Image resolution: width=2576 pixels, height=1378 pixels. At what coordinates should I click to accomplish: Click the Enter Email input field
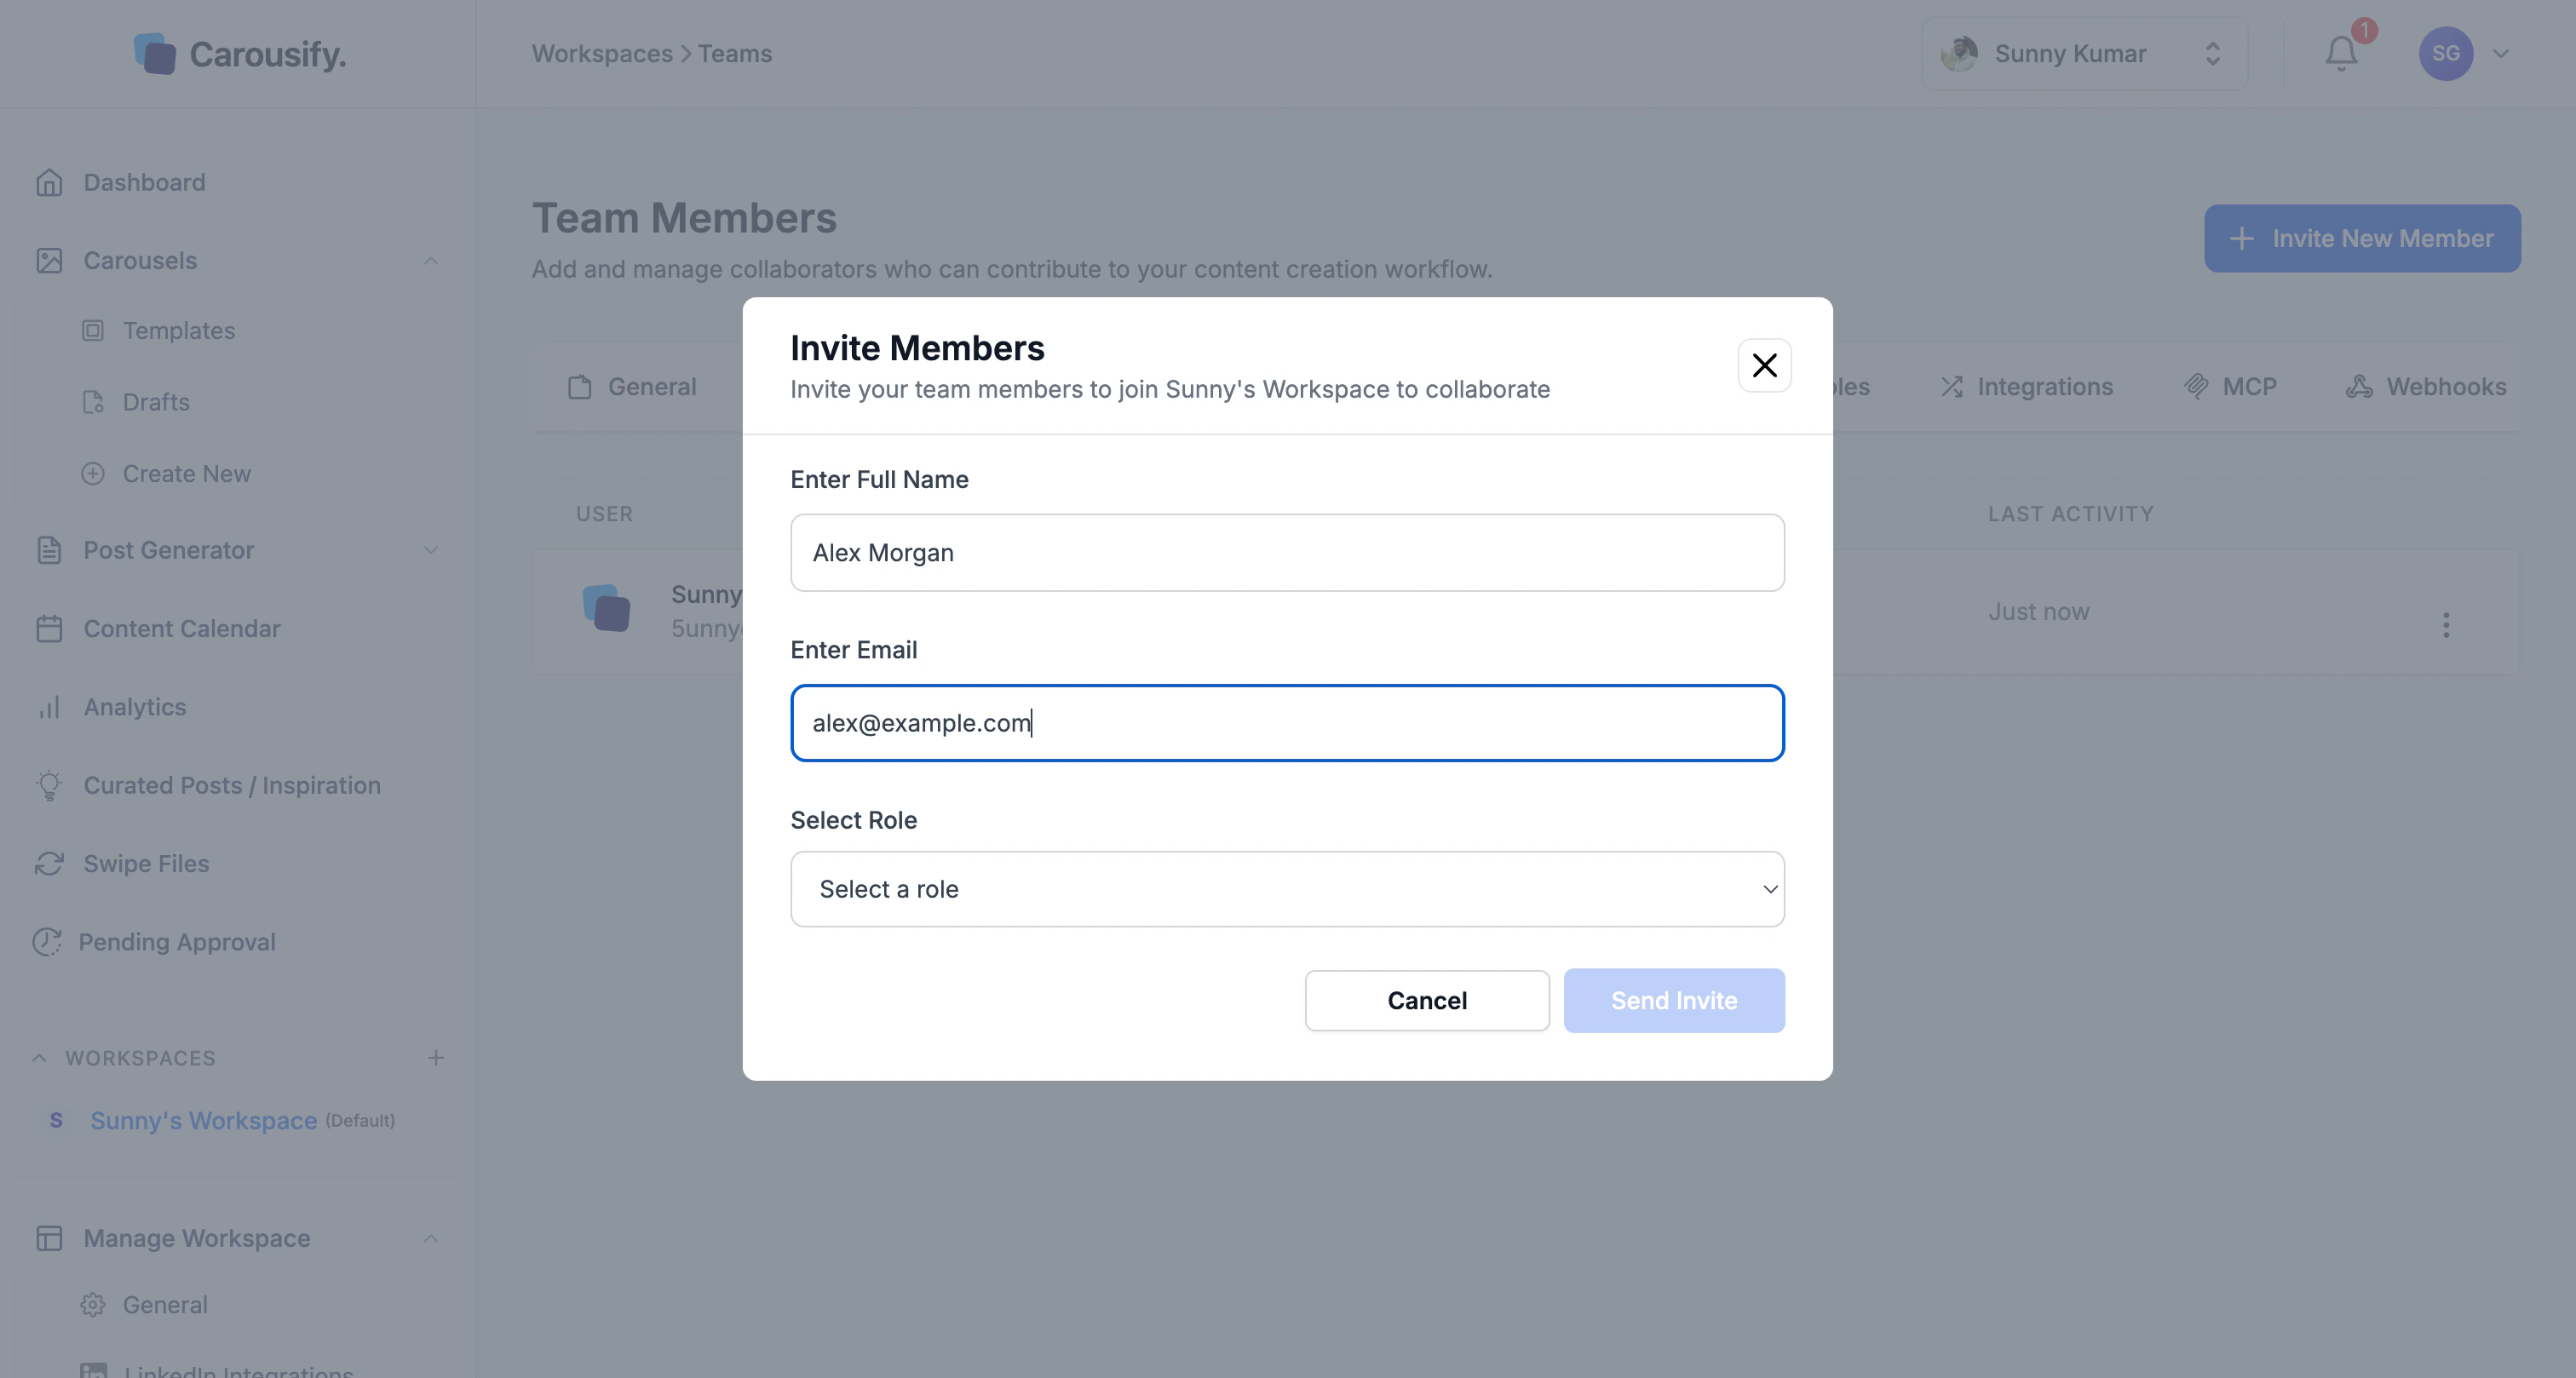[x=1287, y=723]
